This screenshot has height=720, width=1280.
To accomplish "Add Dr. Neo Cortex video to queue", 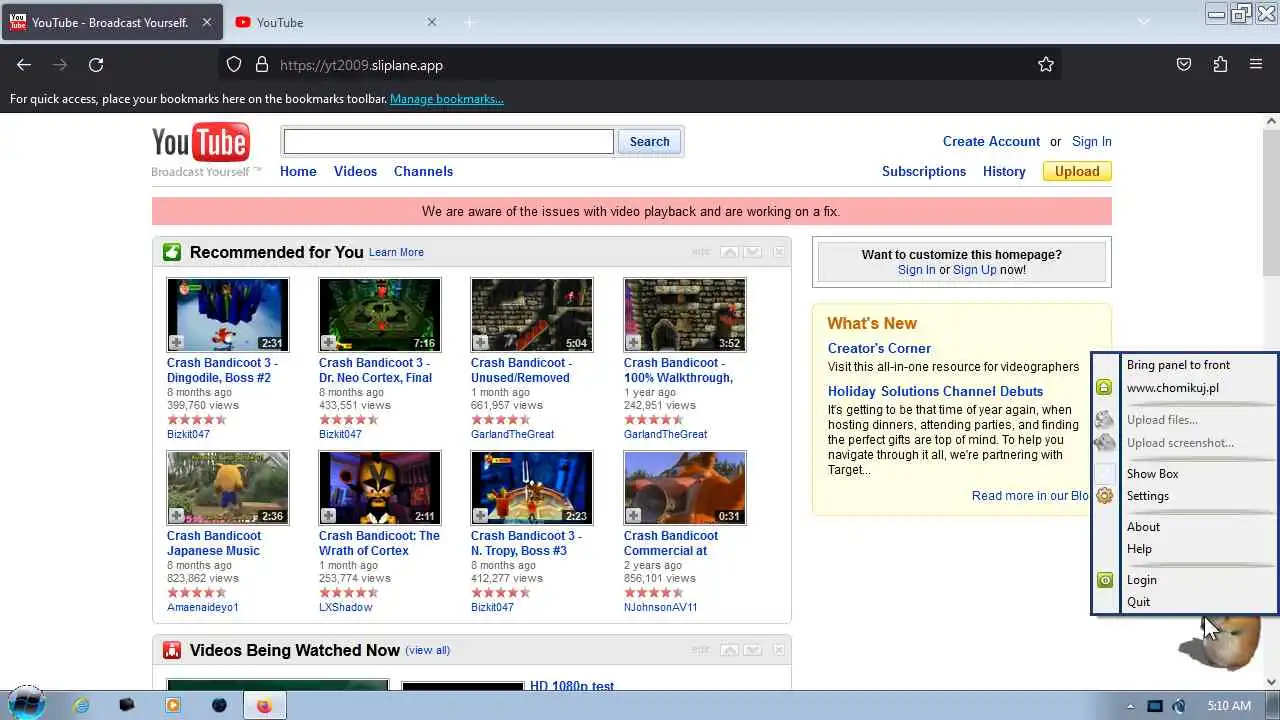I will (329, 343).
